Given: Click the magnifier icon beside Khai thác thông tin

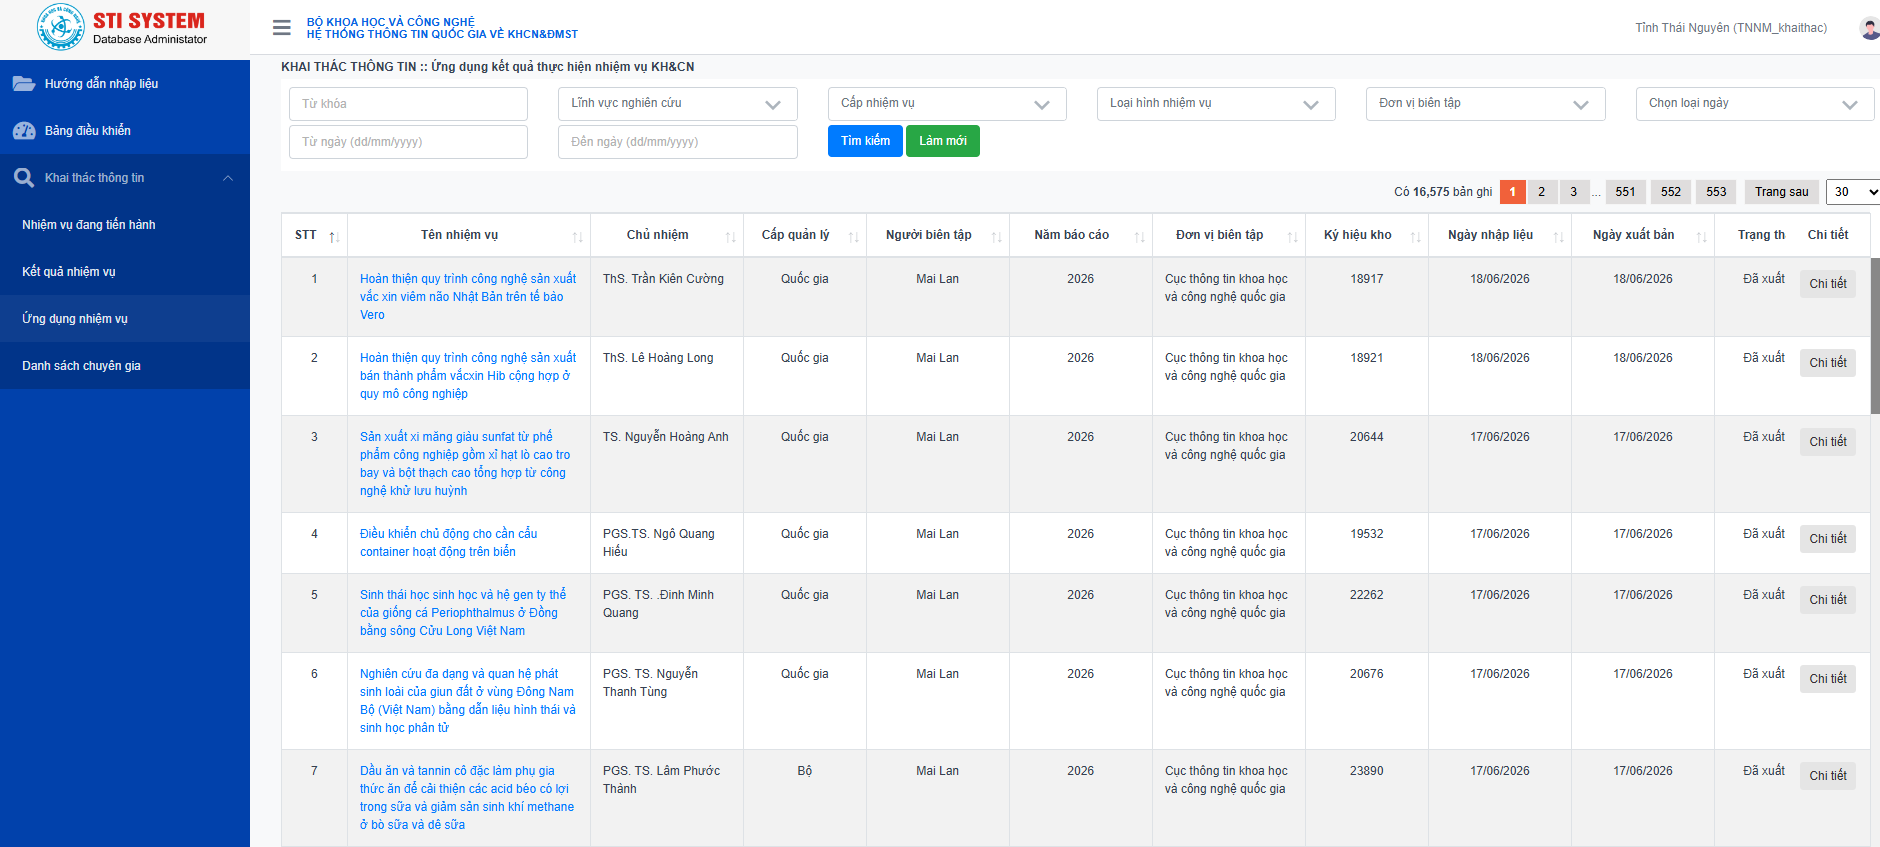Looking at the screenshot, I should (24, 178).
